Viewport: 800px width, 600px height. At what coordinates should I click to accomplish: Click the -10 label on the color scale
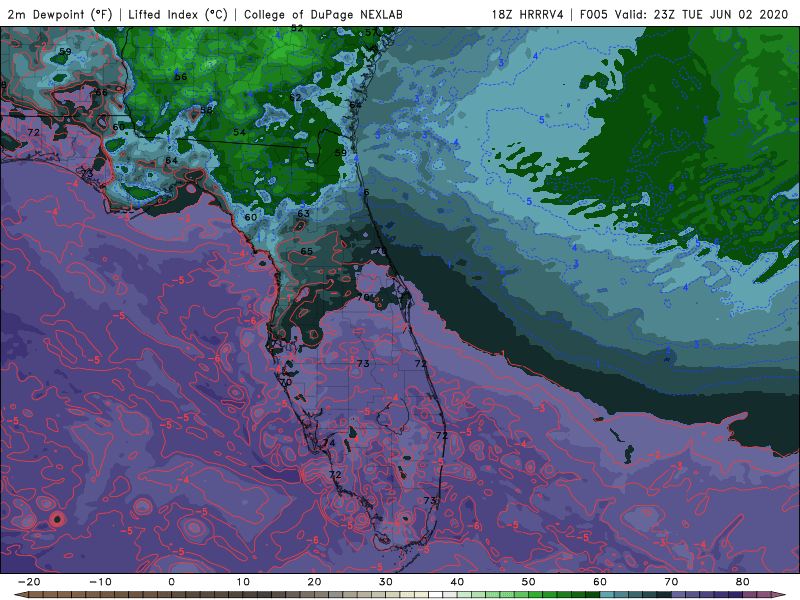tap(100, 582)
